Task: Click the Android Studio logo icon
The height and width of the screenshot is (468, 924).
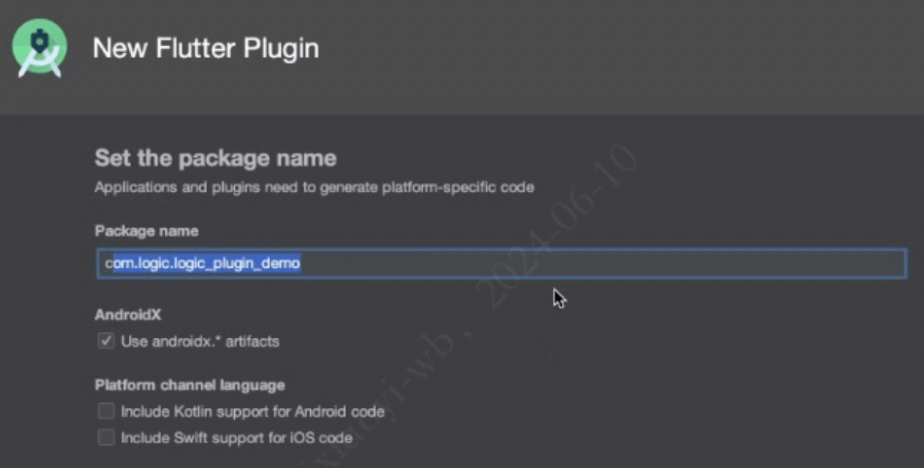Action: 40,48
